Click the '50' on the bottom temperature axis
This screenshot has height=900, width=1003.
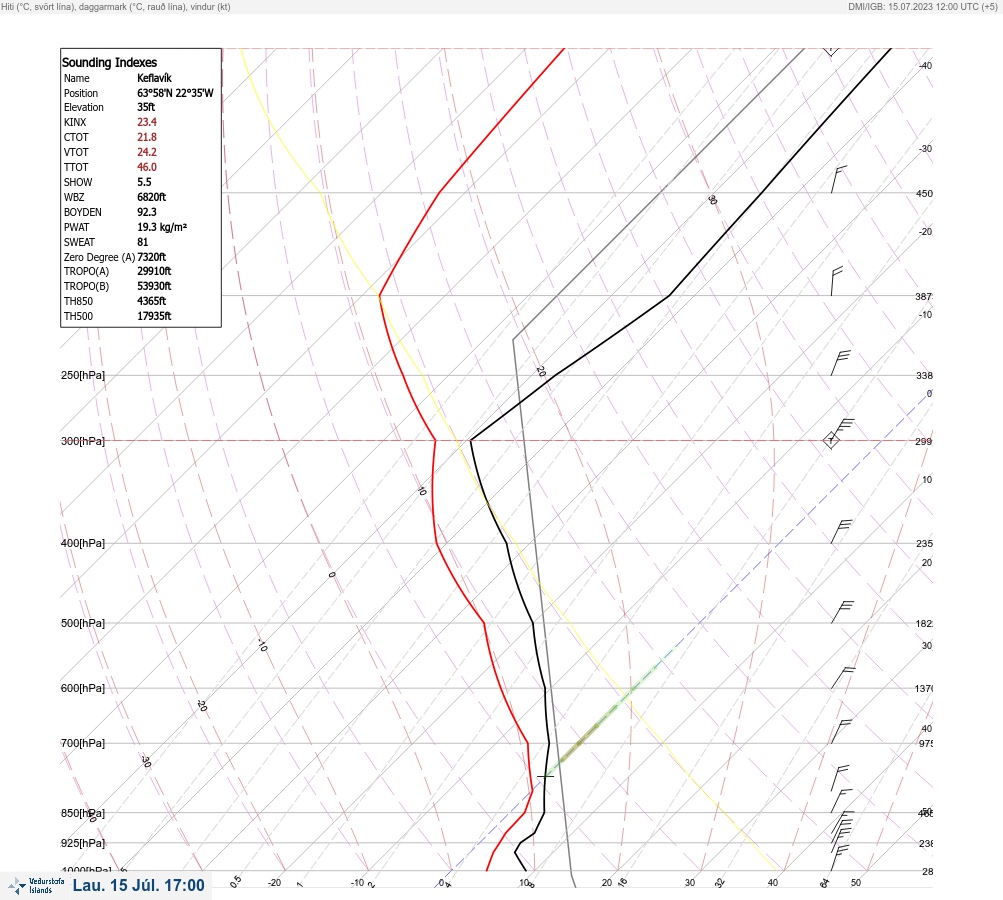[x=856, y=883]
